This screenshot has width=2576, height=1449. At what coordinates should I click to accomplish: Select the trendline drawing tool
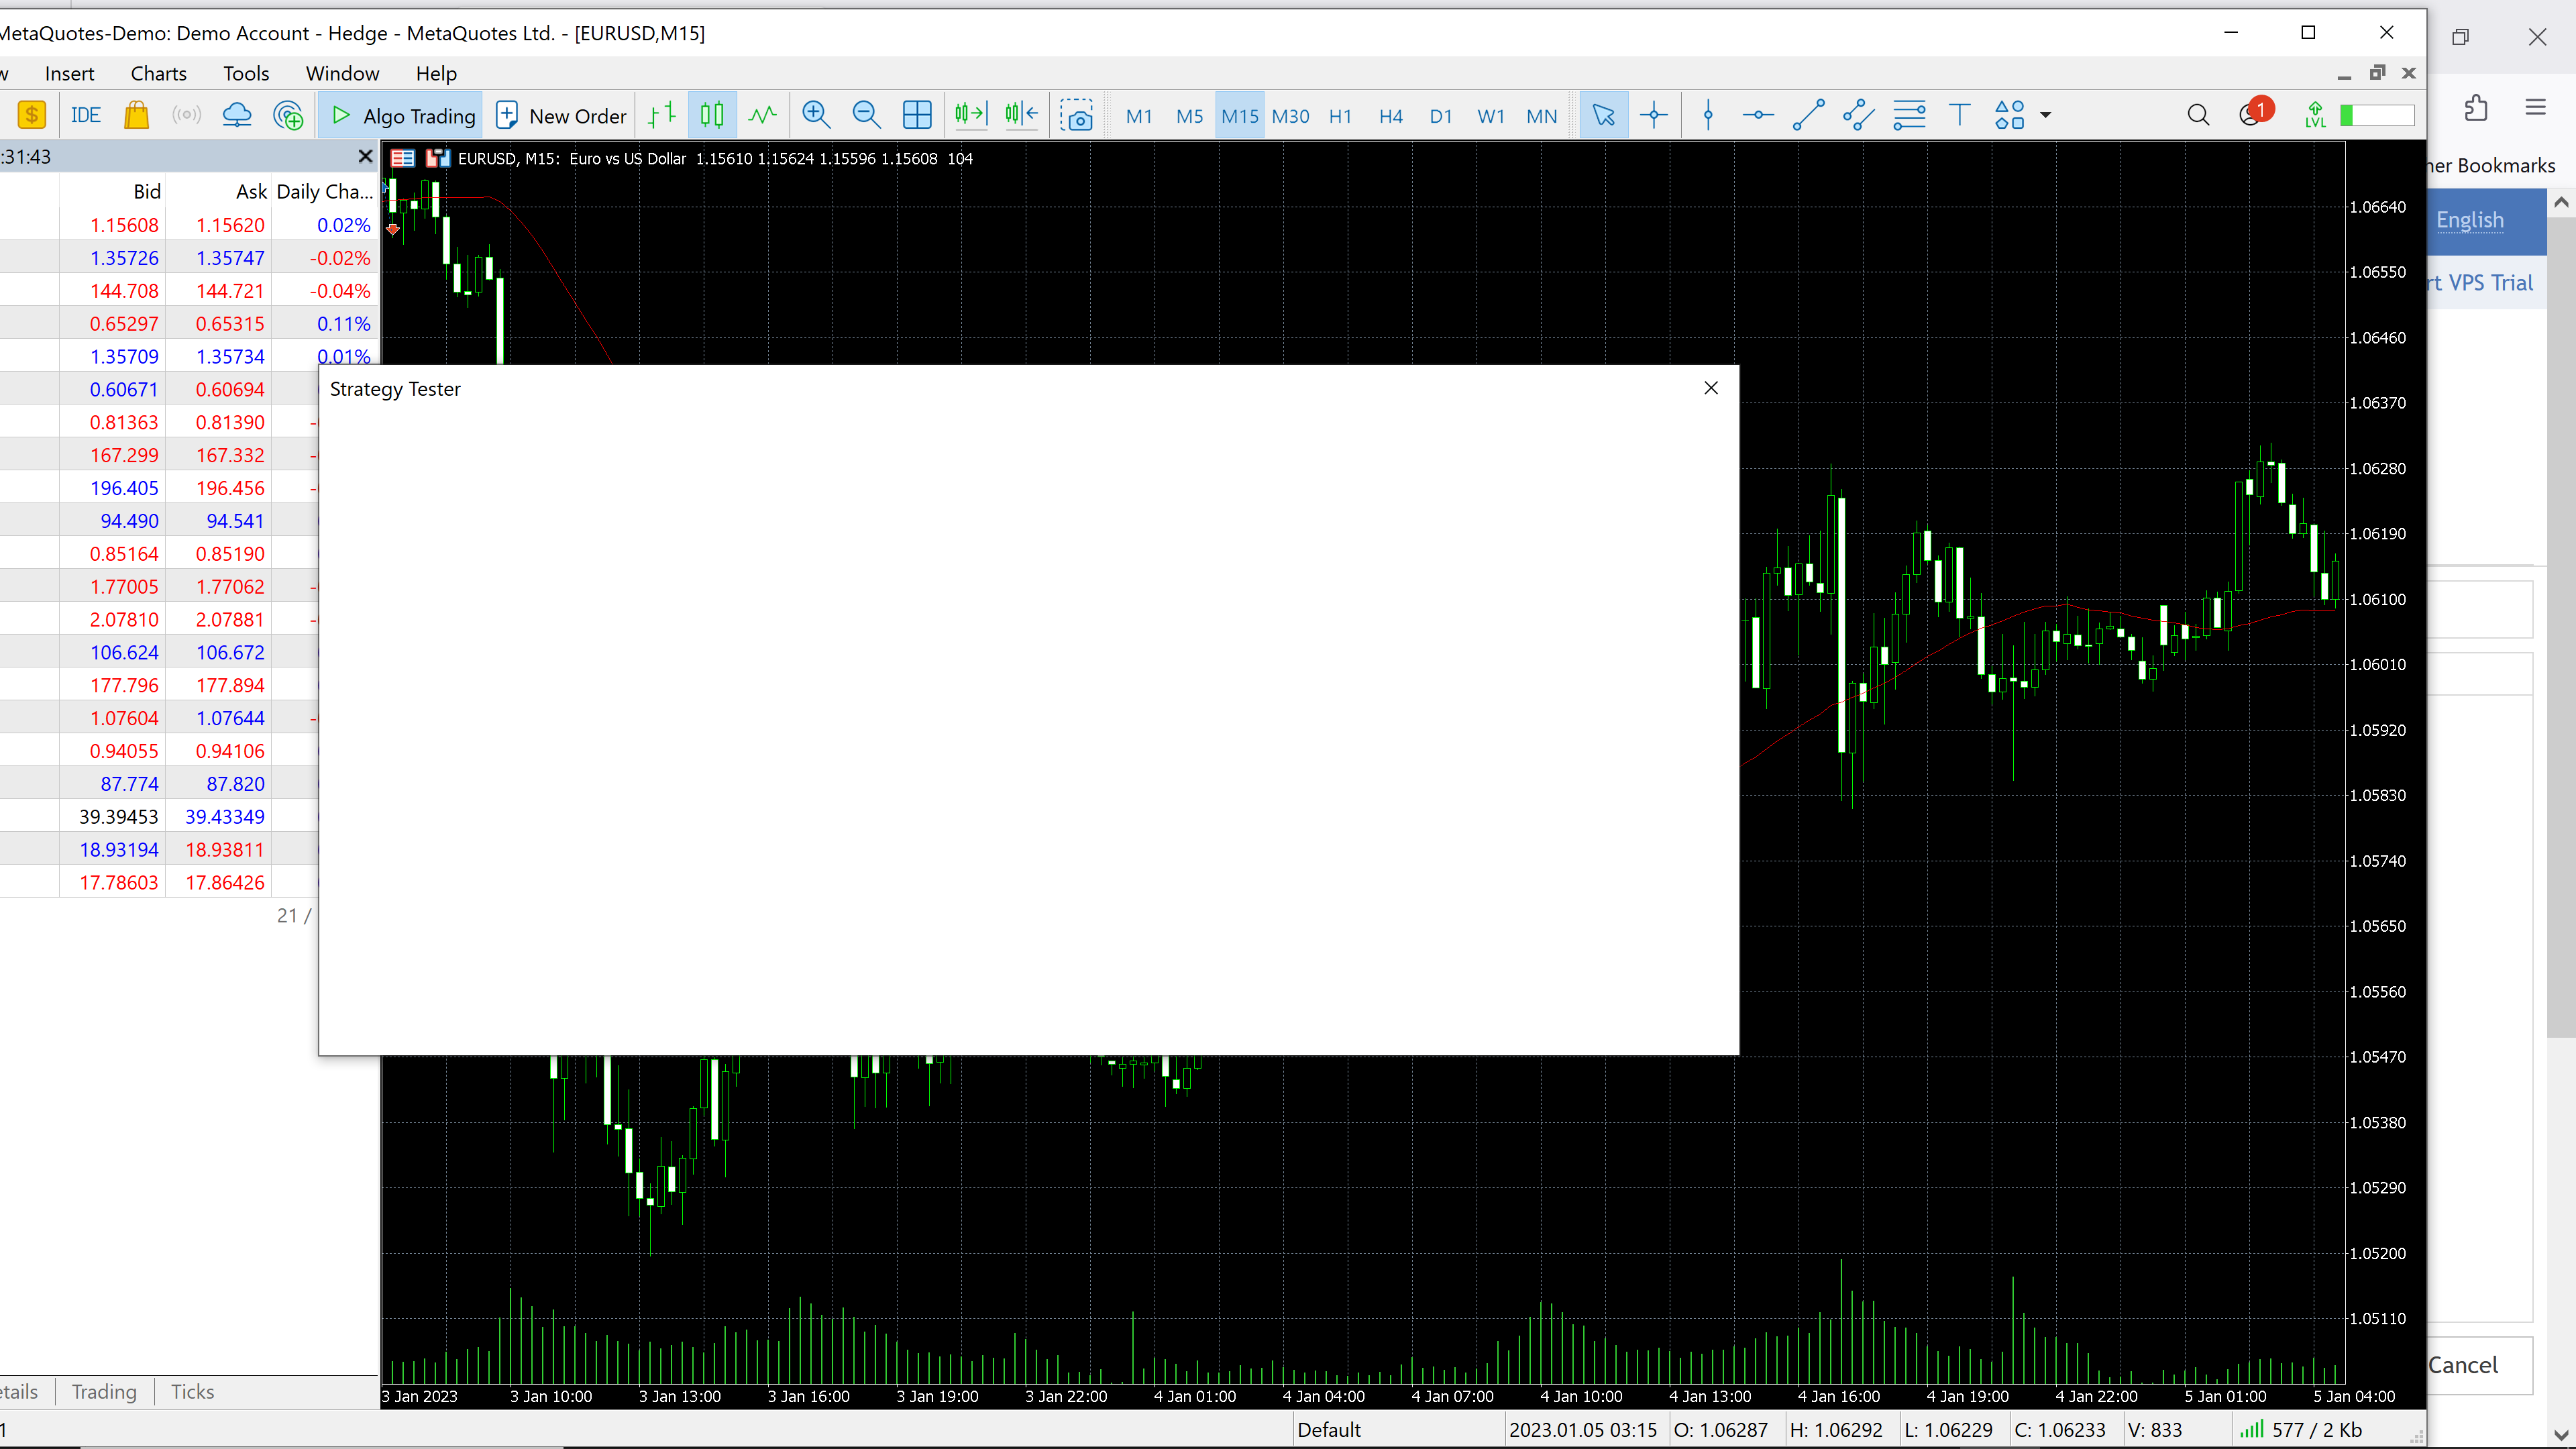1808,115
